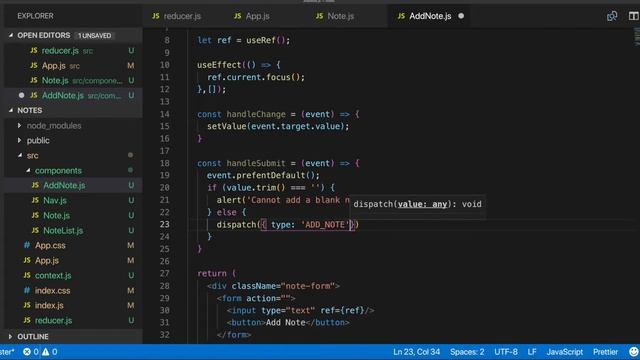This screenshot has width=640, height=360.
Task: Click the Add Note button text line 31
Action: click(x=285, y=322)
